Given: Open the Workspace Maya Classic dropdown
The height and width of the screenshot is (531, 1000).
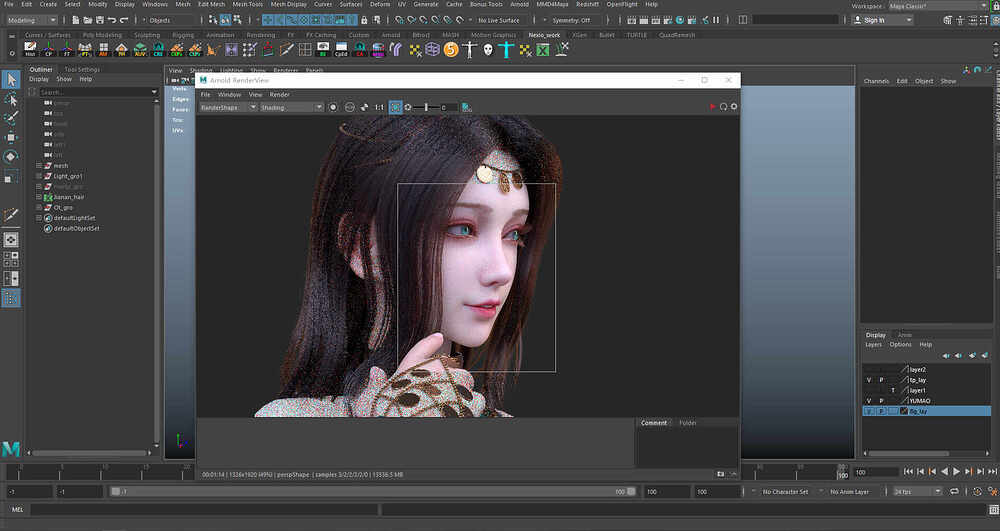Looking at the screenshot, I should 937,6.
